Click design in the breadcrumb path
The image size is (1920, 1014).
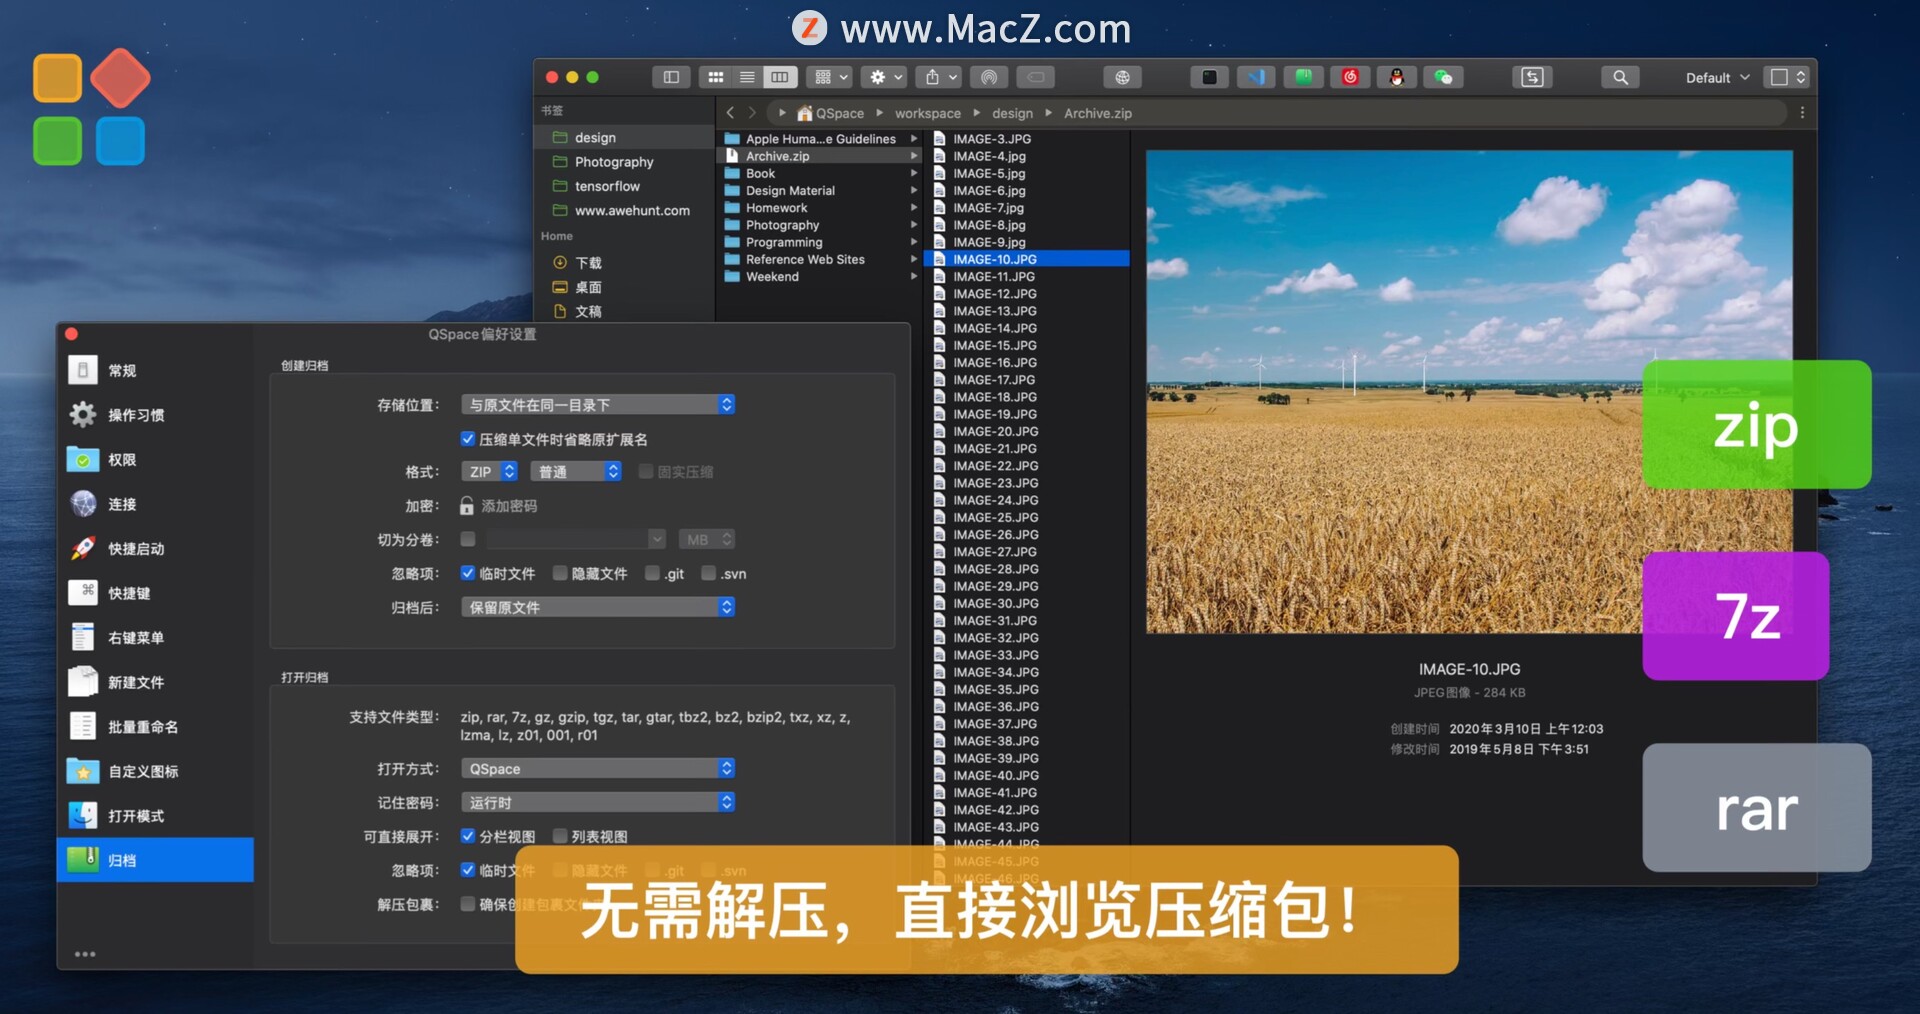click(x=1012, y=113)
